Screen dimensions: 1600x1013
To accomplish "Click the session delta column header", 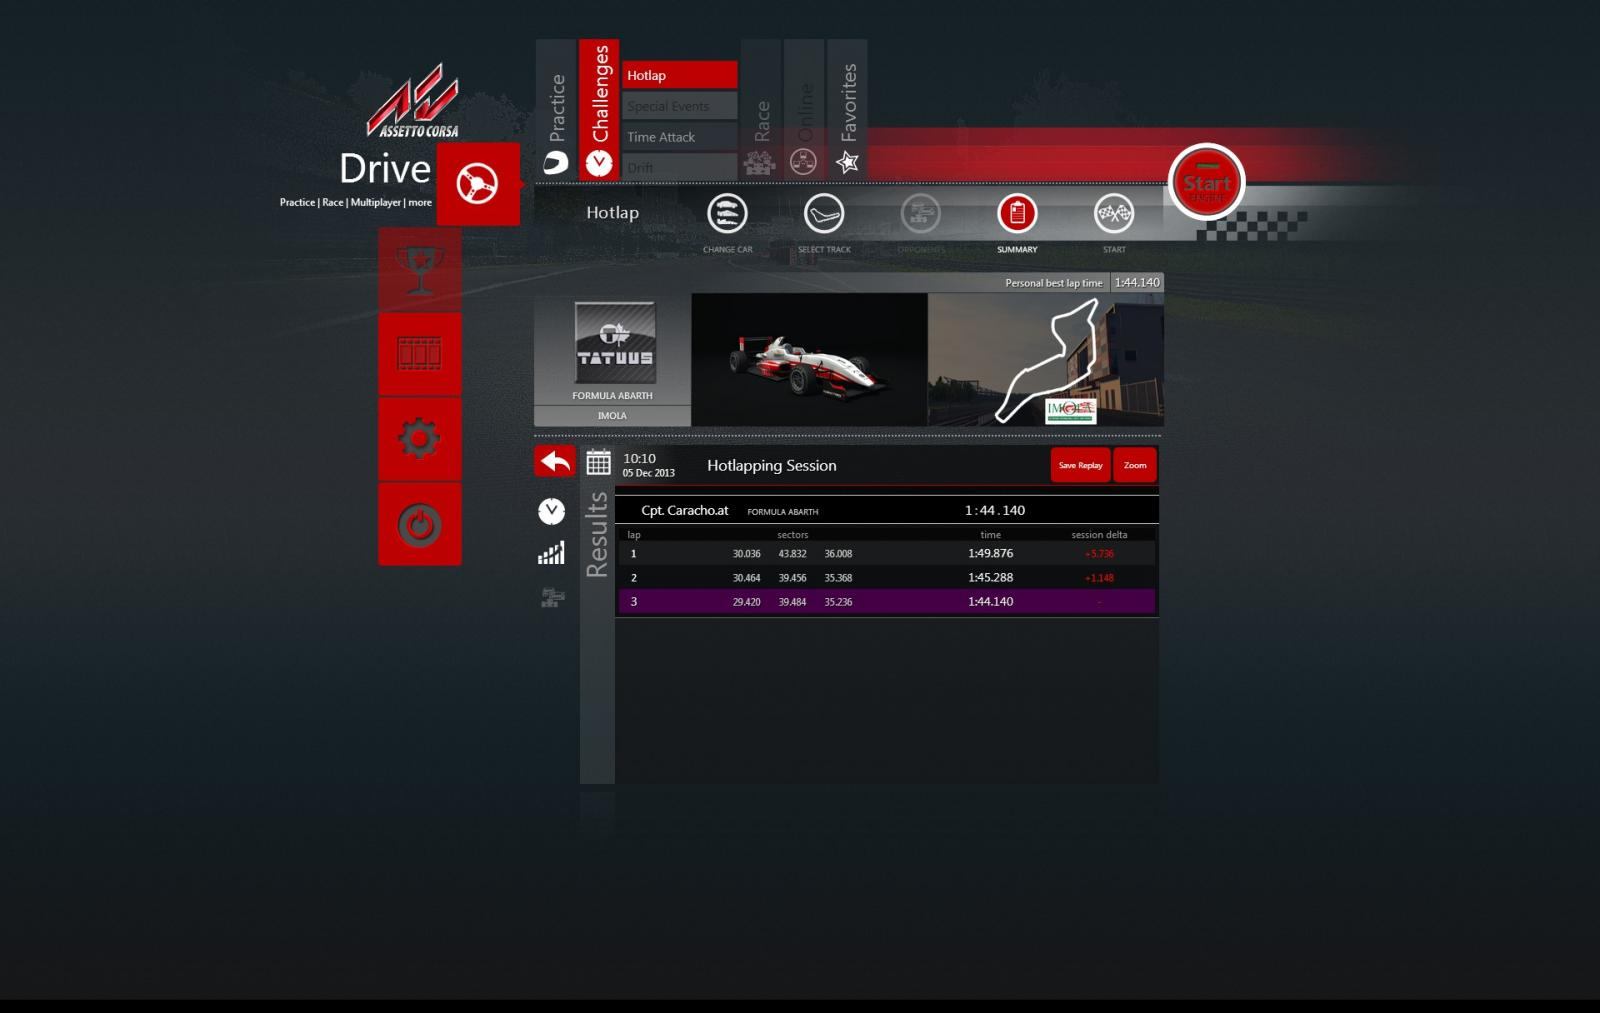I will tap(1099, 535).
